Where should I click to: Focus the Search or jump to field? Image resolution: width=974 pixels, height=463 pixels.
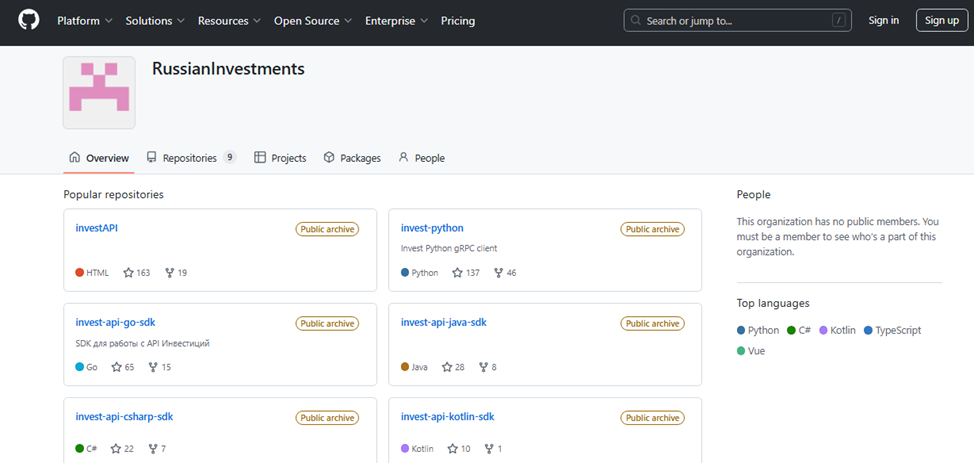(x=737, y=21)
